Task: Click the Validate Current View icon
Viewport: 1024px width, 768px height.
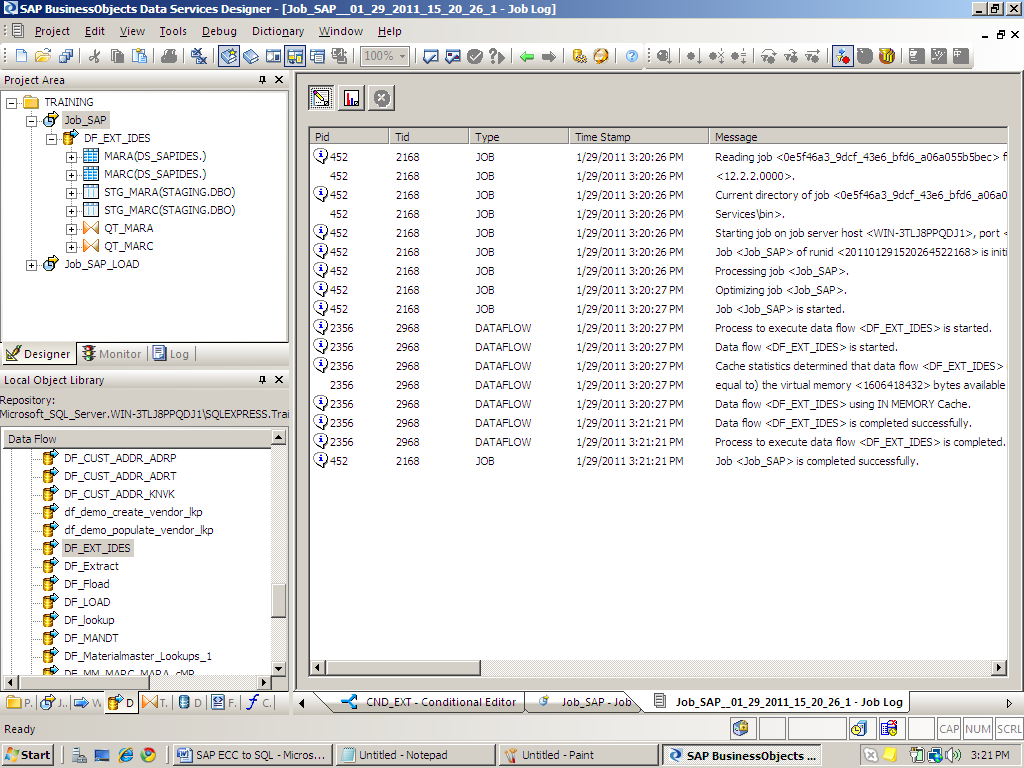Action: tap(430, 56)
